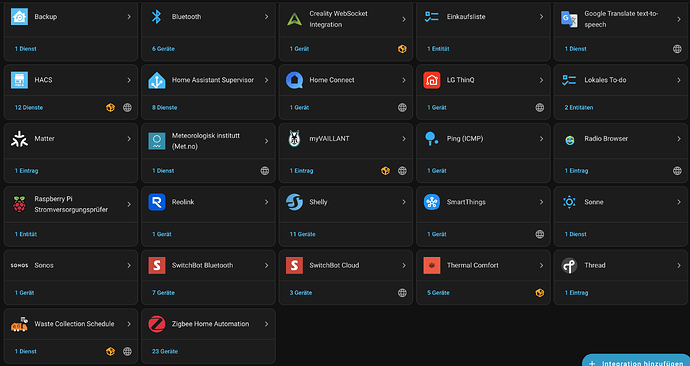Click the Ping (ICMP) icon
This screenshot has width=690, height=366.
point(431,139)
